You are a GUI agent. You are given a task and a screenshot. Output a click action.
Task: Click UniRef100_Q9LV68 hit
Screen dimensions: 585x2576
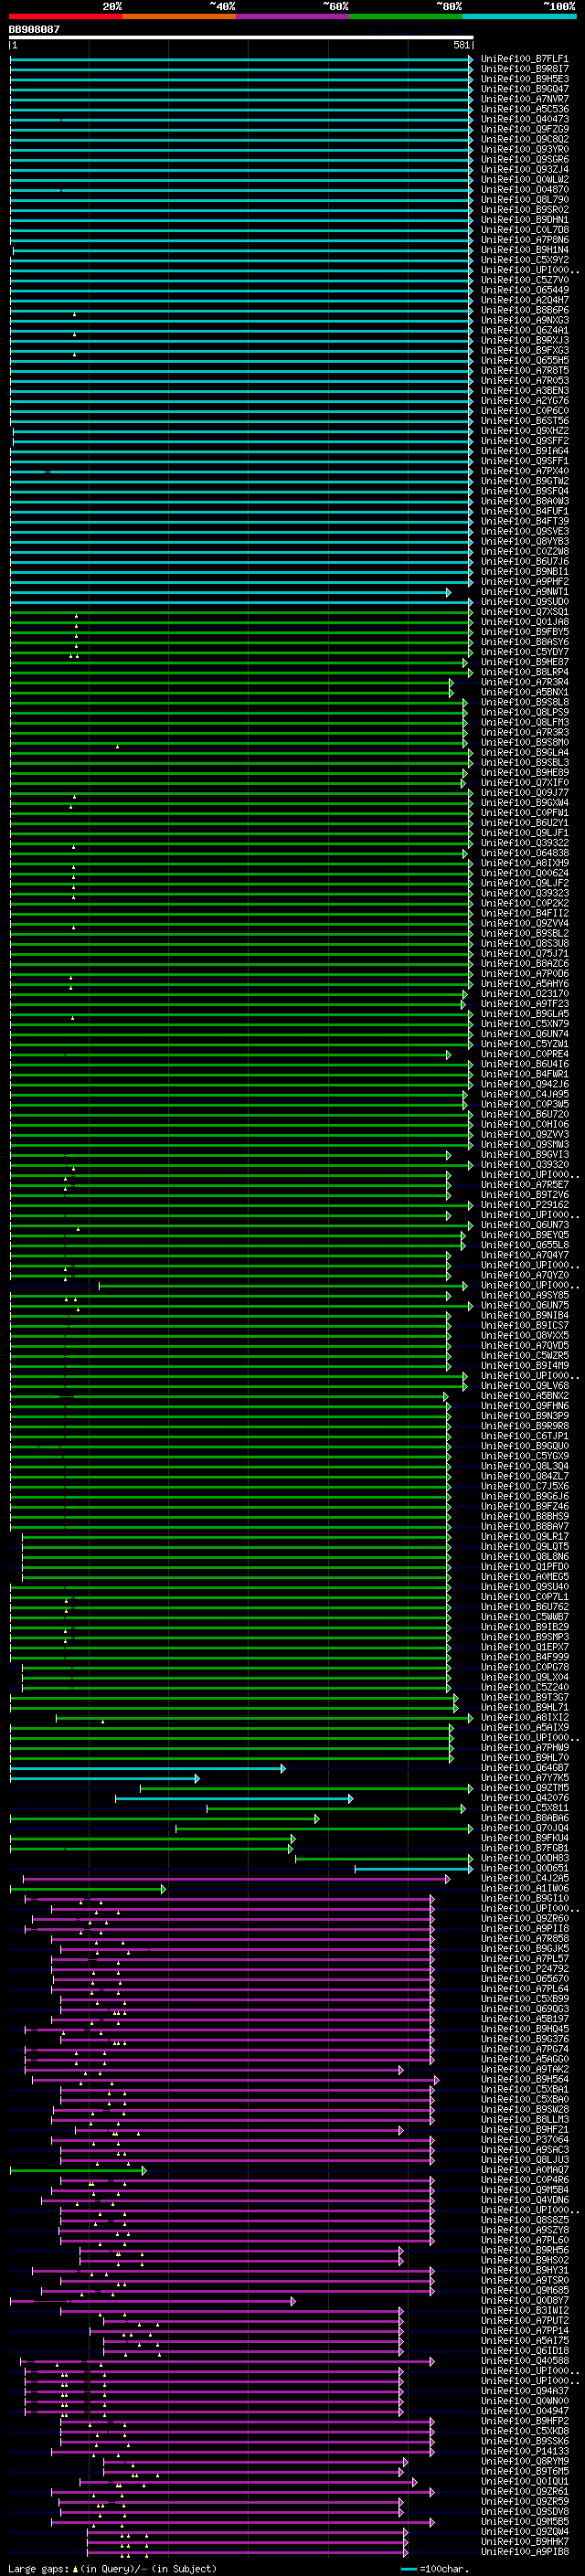(x=525, y=1385)
